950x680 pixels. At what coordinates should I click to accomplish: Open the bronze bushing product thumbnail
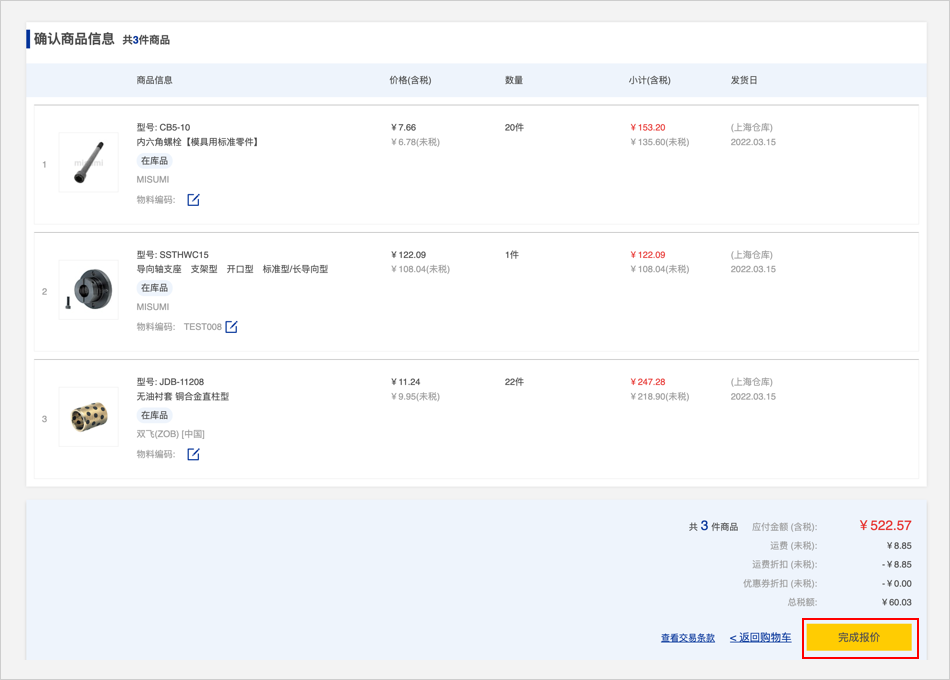(88, 418)
